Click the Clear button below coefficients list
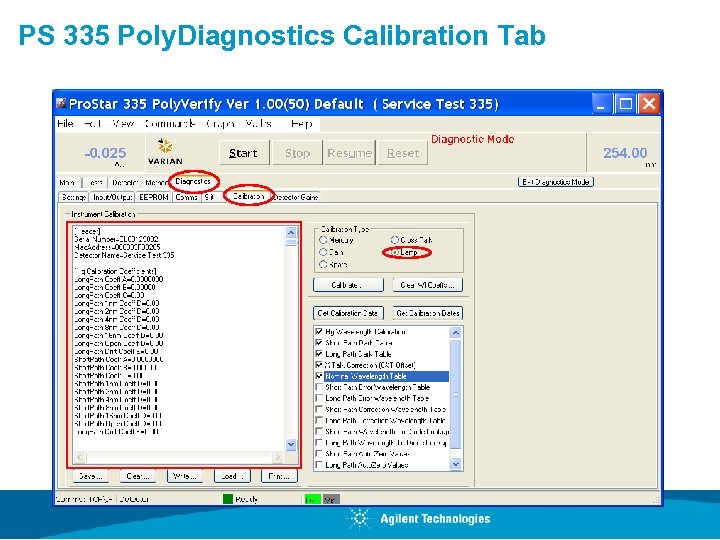 pos(138,476)
